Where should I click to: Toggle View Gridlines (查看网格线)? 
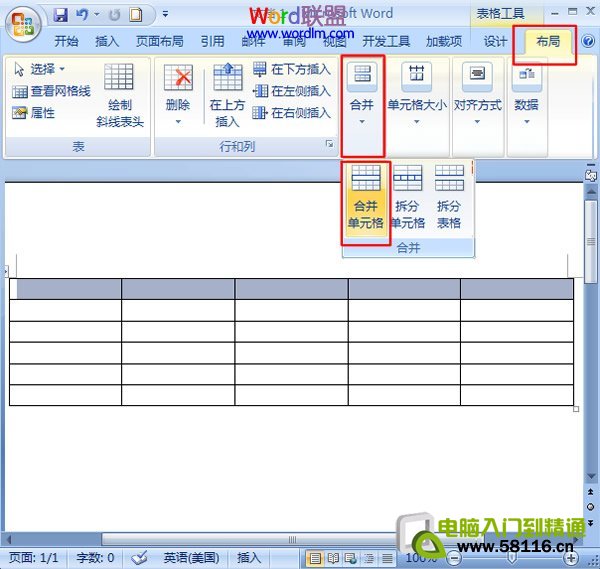[52, 91]
